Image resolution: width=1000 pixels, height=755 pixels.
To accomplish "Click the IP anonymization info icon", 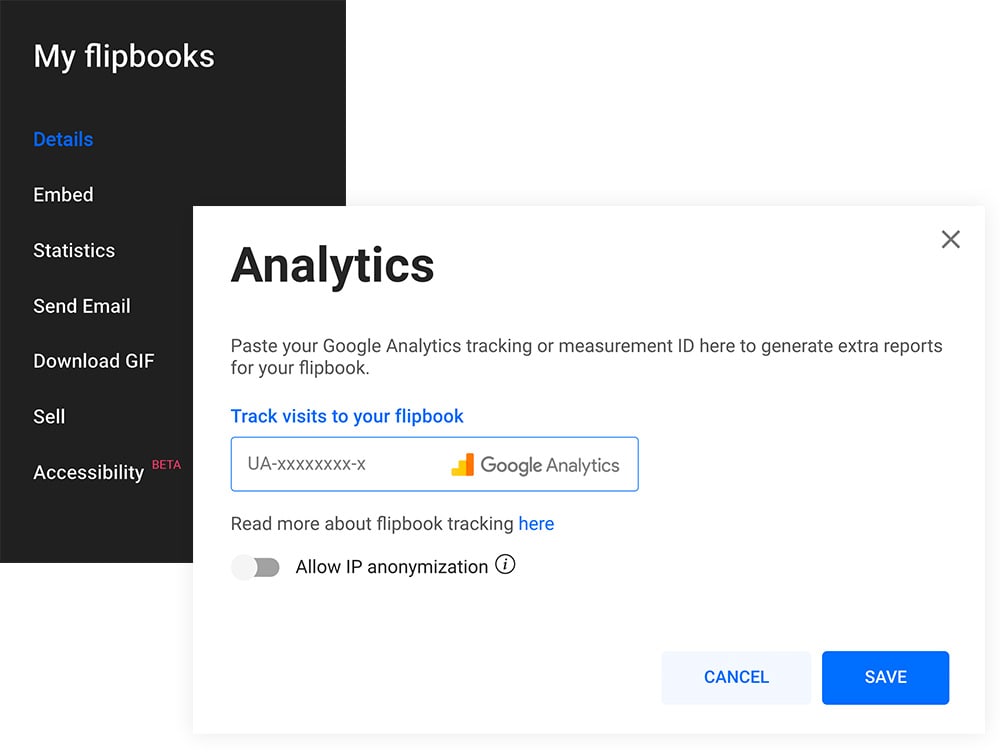I will [x=506, y=566].
